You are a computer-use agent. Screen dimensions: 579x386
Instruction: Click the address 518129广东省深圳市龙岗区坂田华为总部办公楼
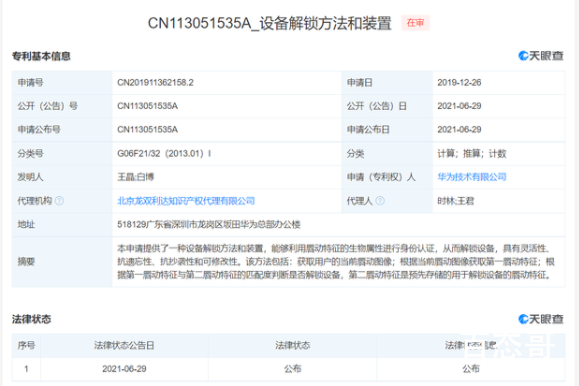(x=209, y=224)
